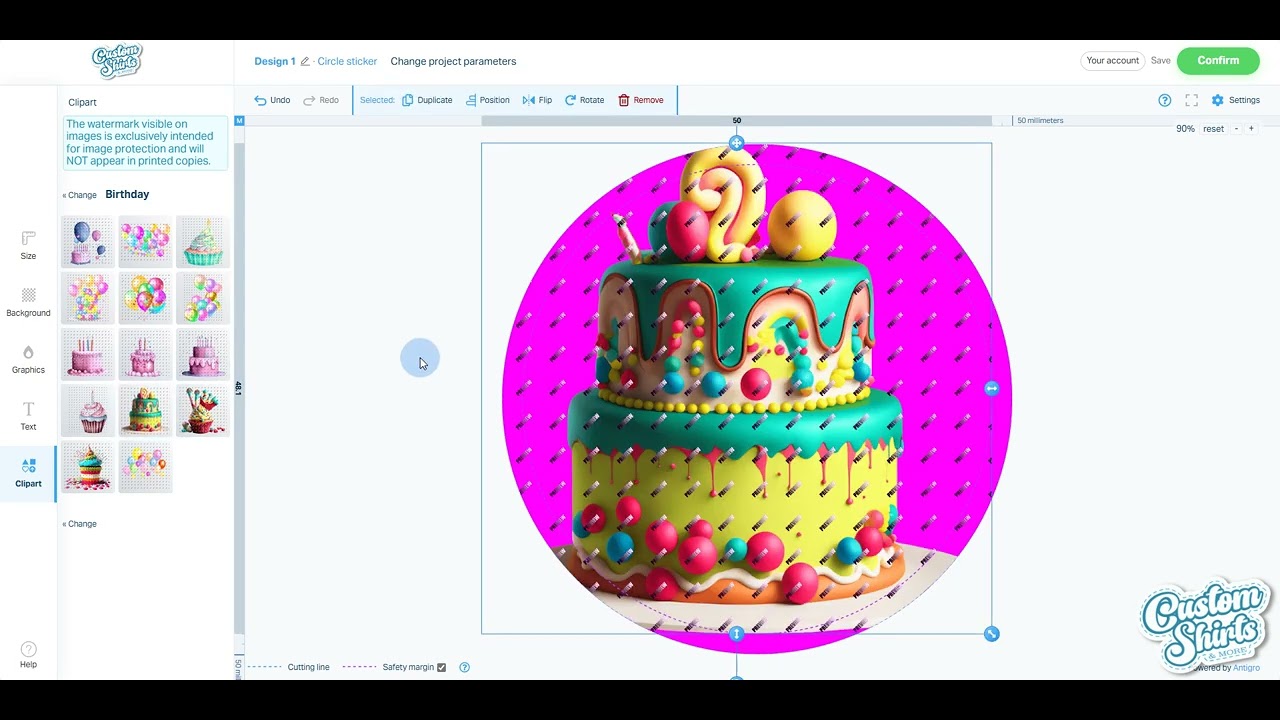The height and width of the screenshot is (720, 1280).
Task: Click the pencil icon beside Design 1
Action: pos(305,62)
